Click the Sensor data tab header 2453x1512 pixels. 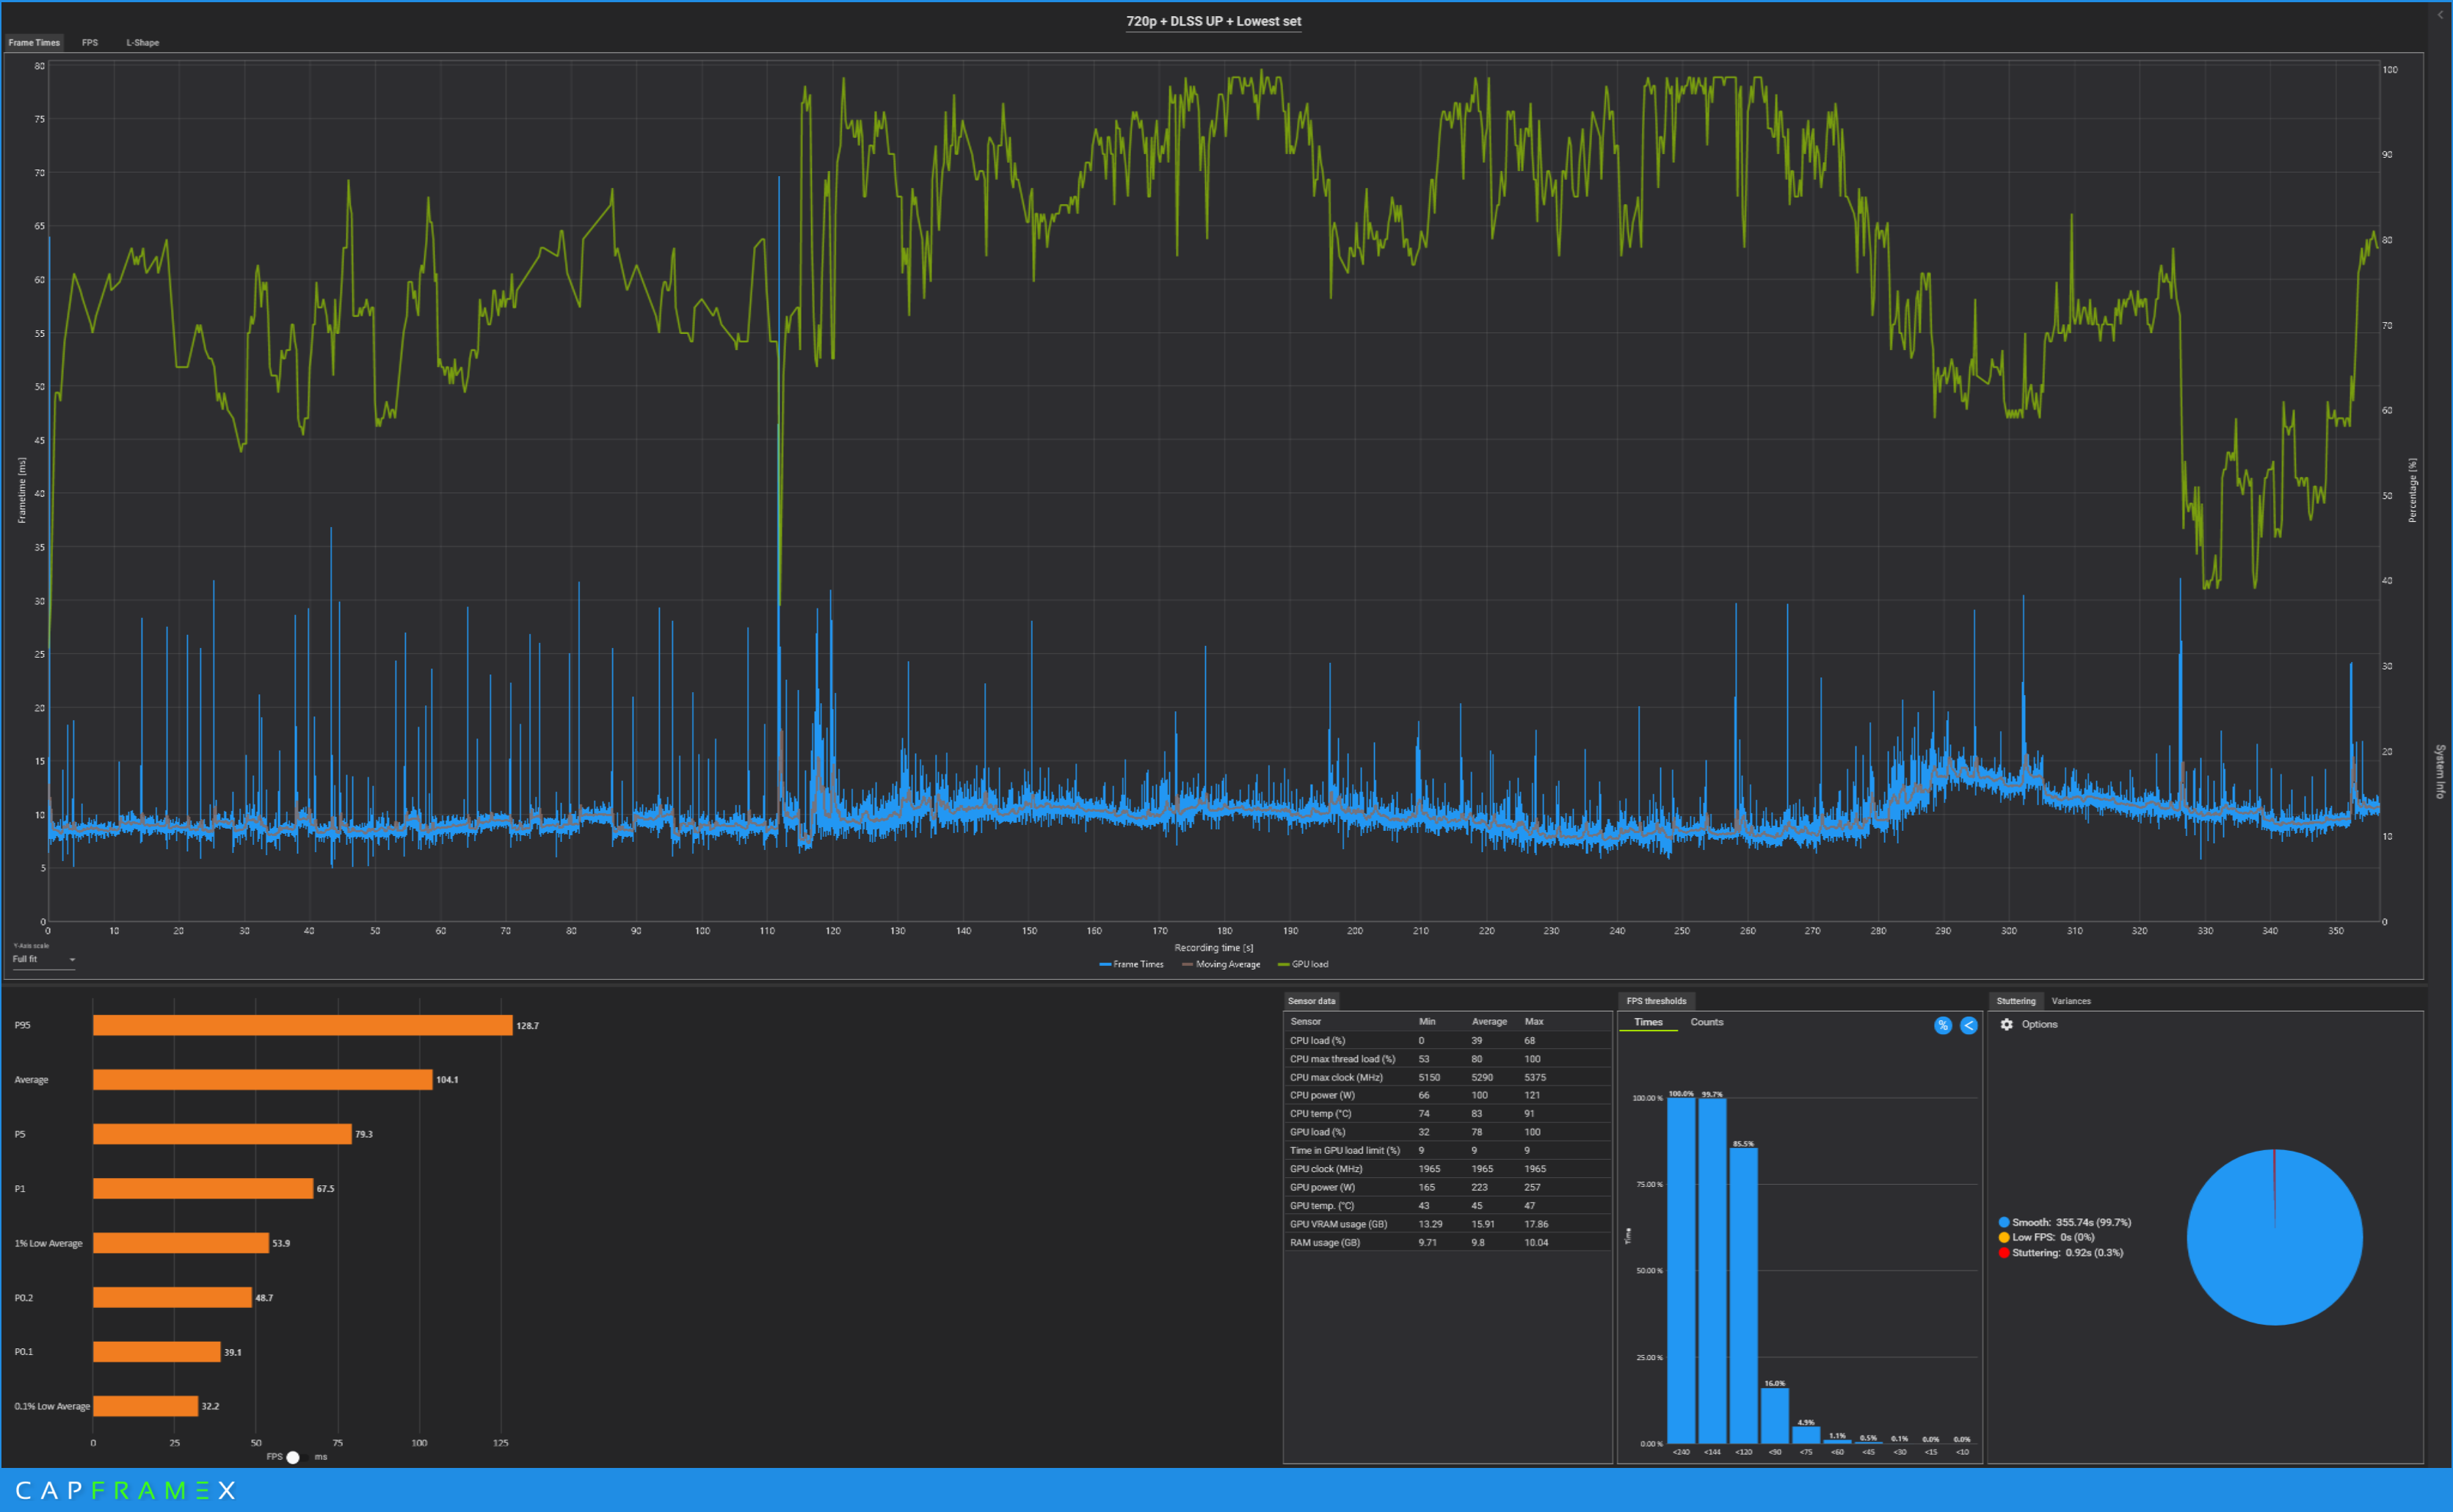point(1310,1001)
